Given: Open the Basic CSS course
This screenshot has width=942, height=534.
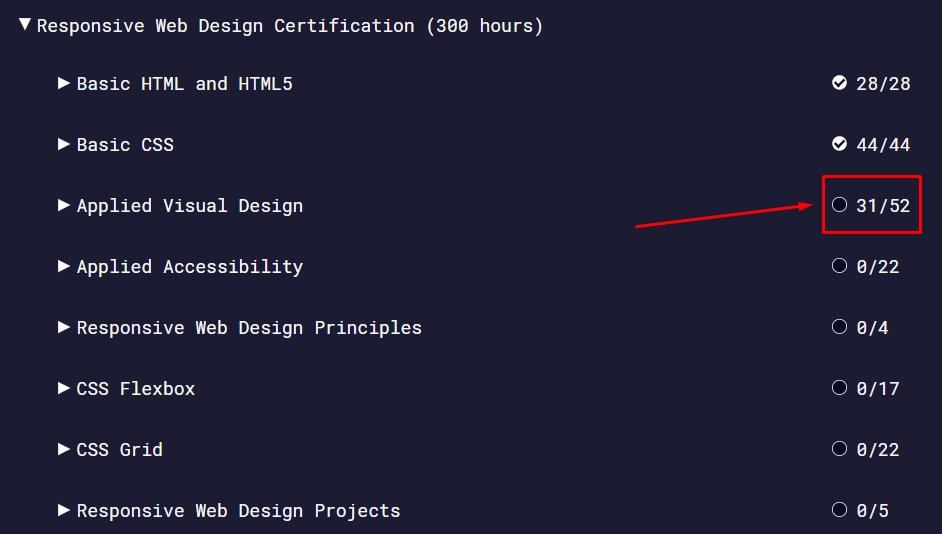Looking at the screenshot, I should click(x=125, y=145).
